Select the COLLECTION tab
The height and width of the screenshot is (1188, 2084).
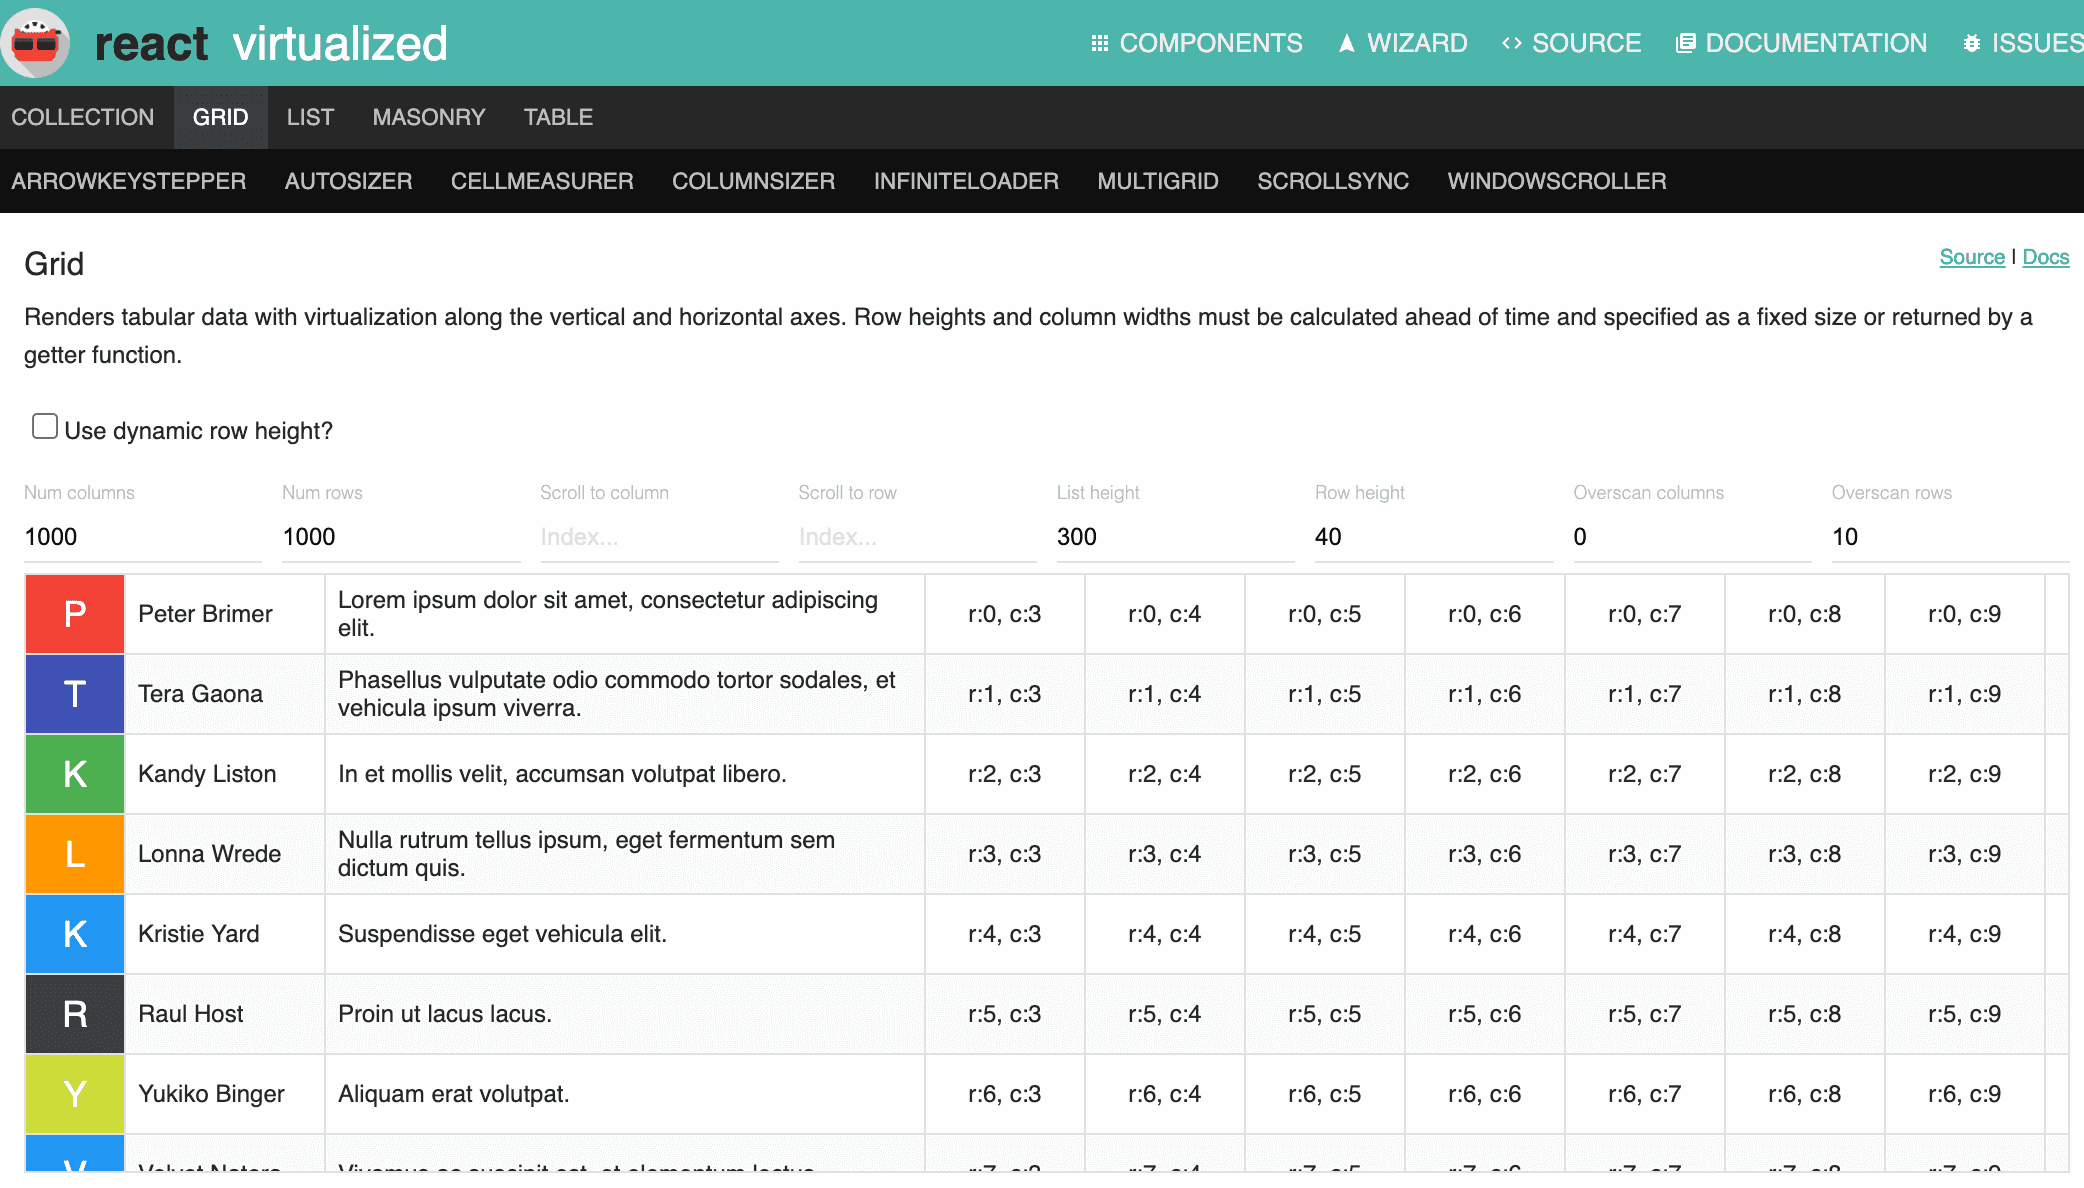tap(82, 117)
